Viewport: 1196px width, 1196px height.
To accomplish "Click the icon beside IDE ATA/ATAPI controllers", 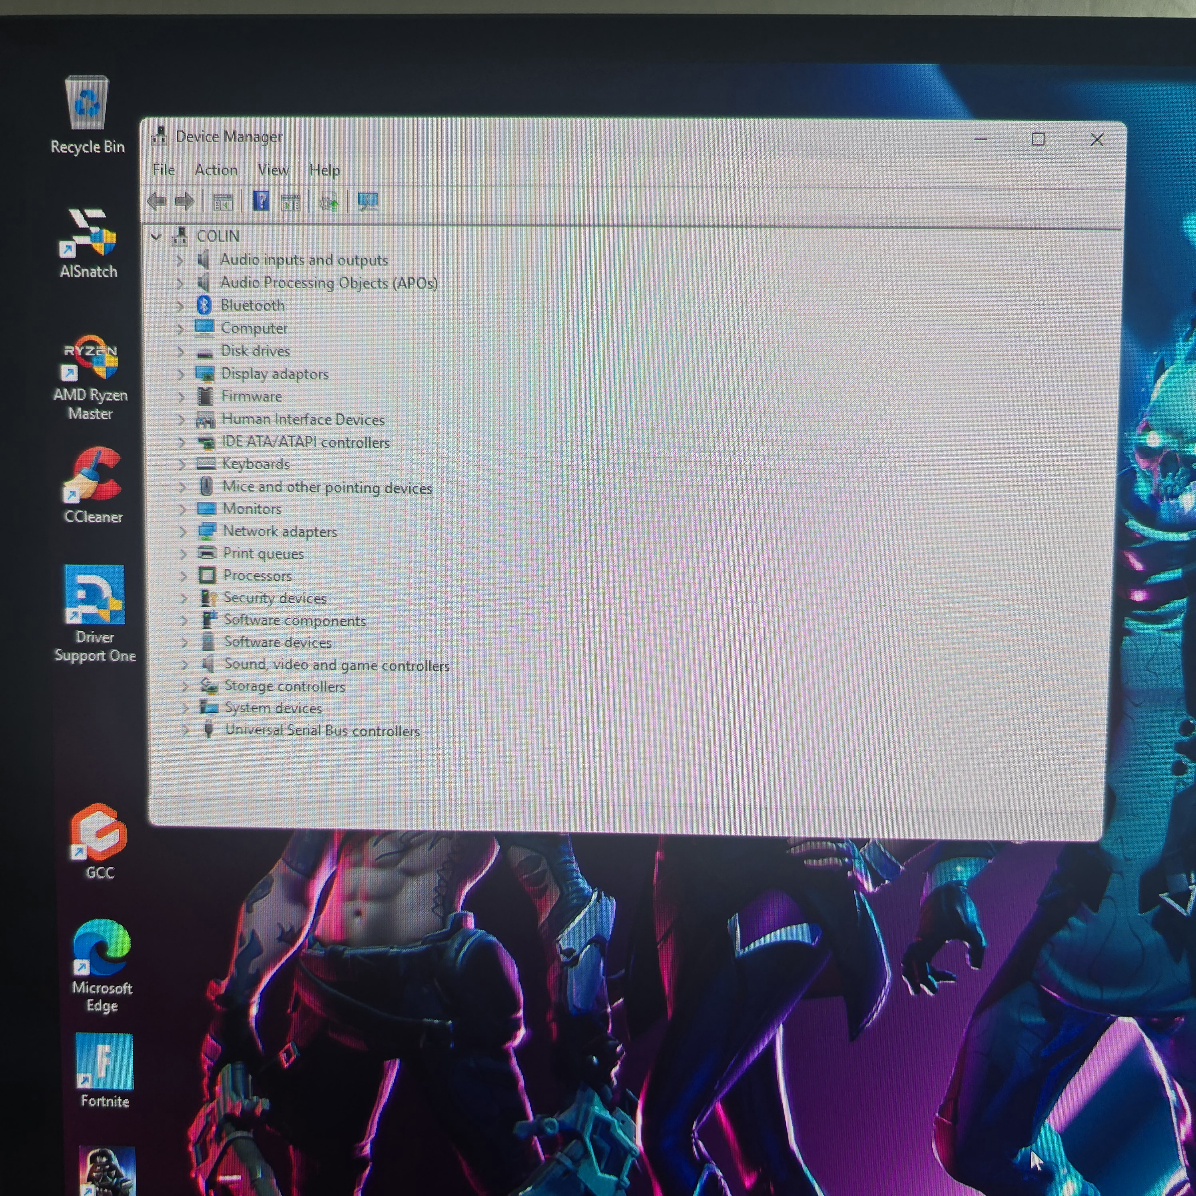I will tap(206, 442).
